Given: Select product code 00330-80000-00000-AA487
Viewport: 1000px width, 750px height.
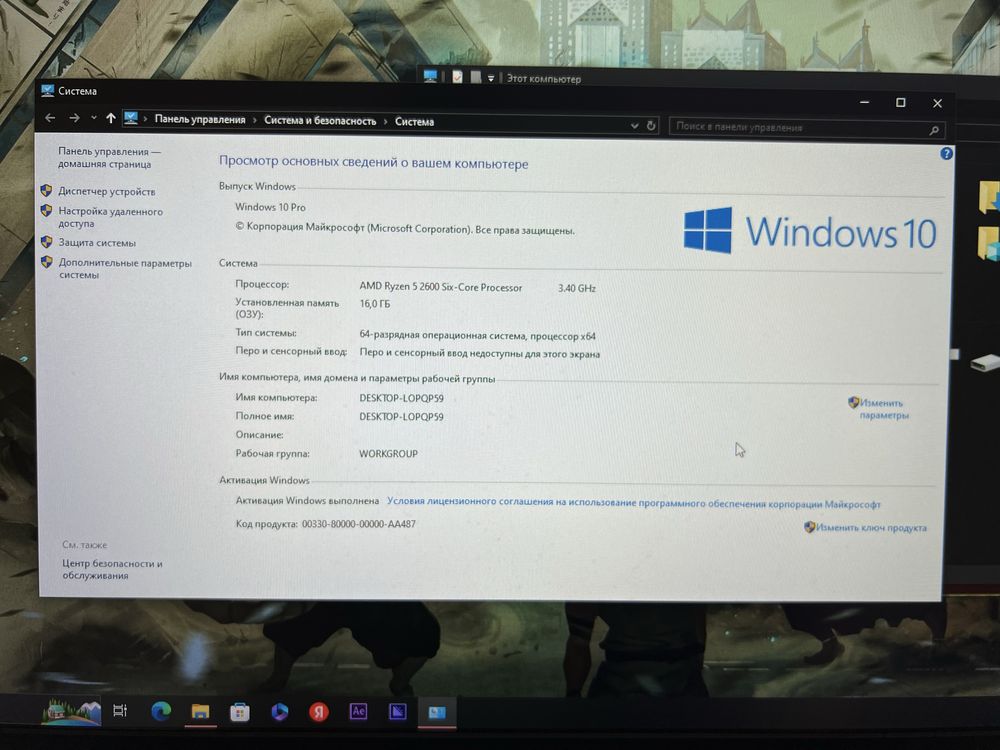Looking at the screenshot, I should pos(358,524).
